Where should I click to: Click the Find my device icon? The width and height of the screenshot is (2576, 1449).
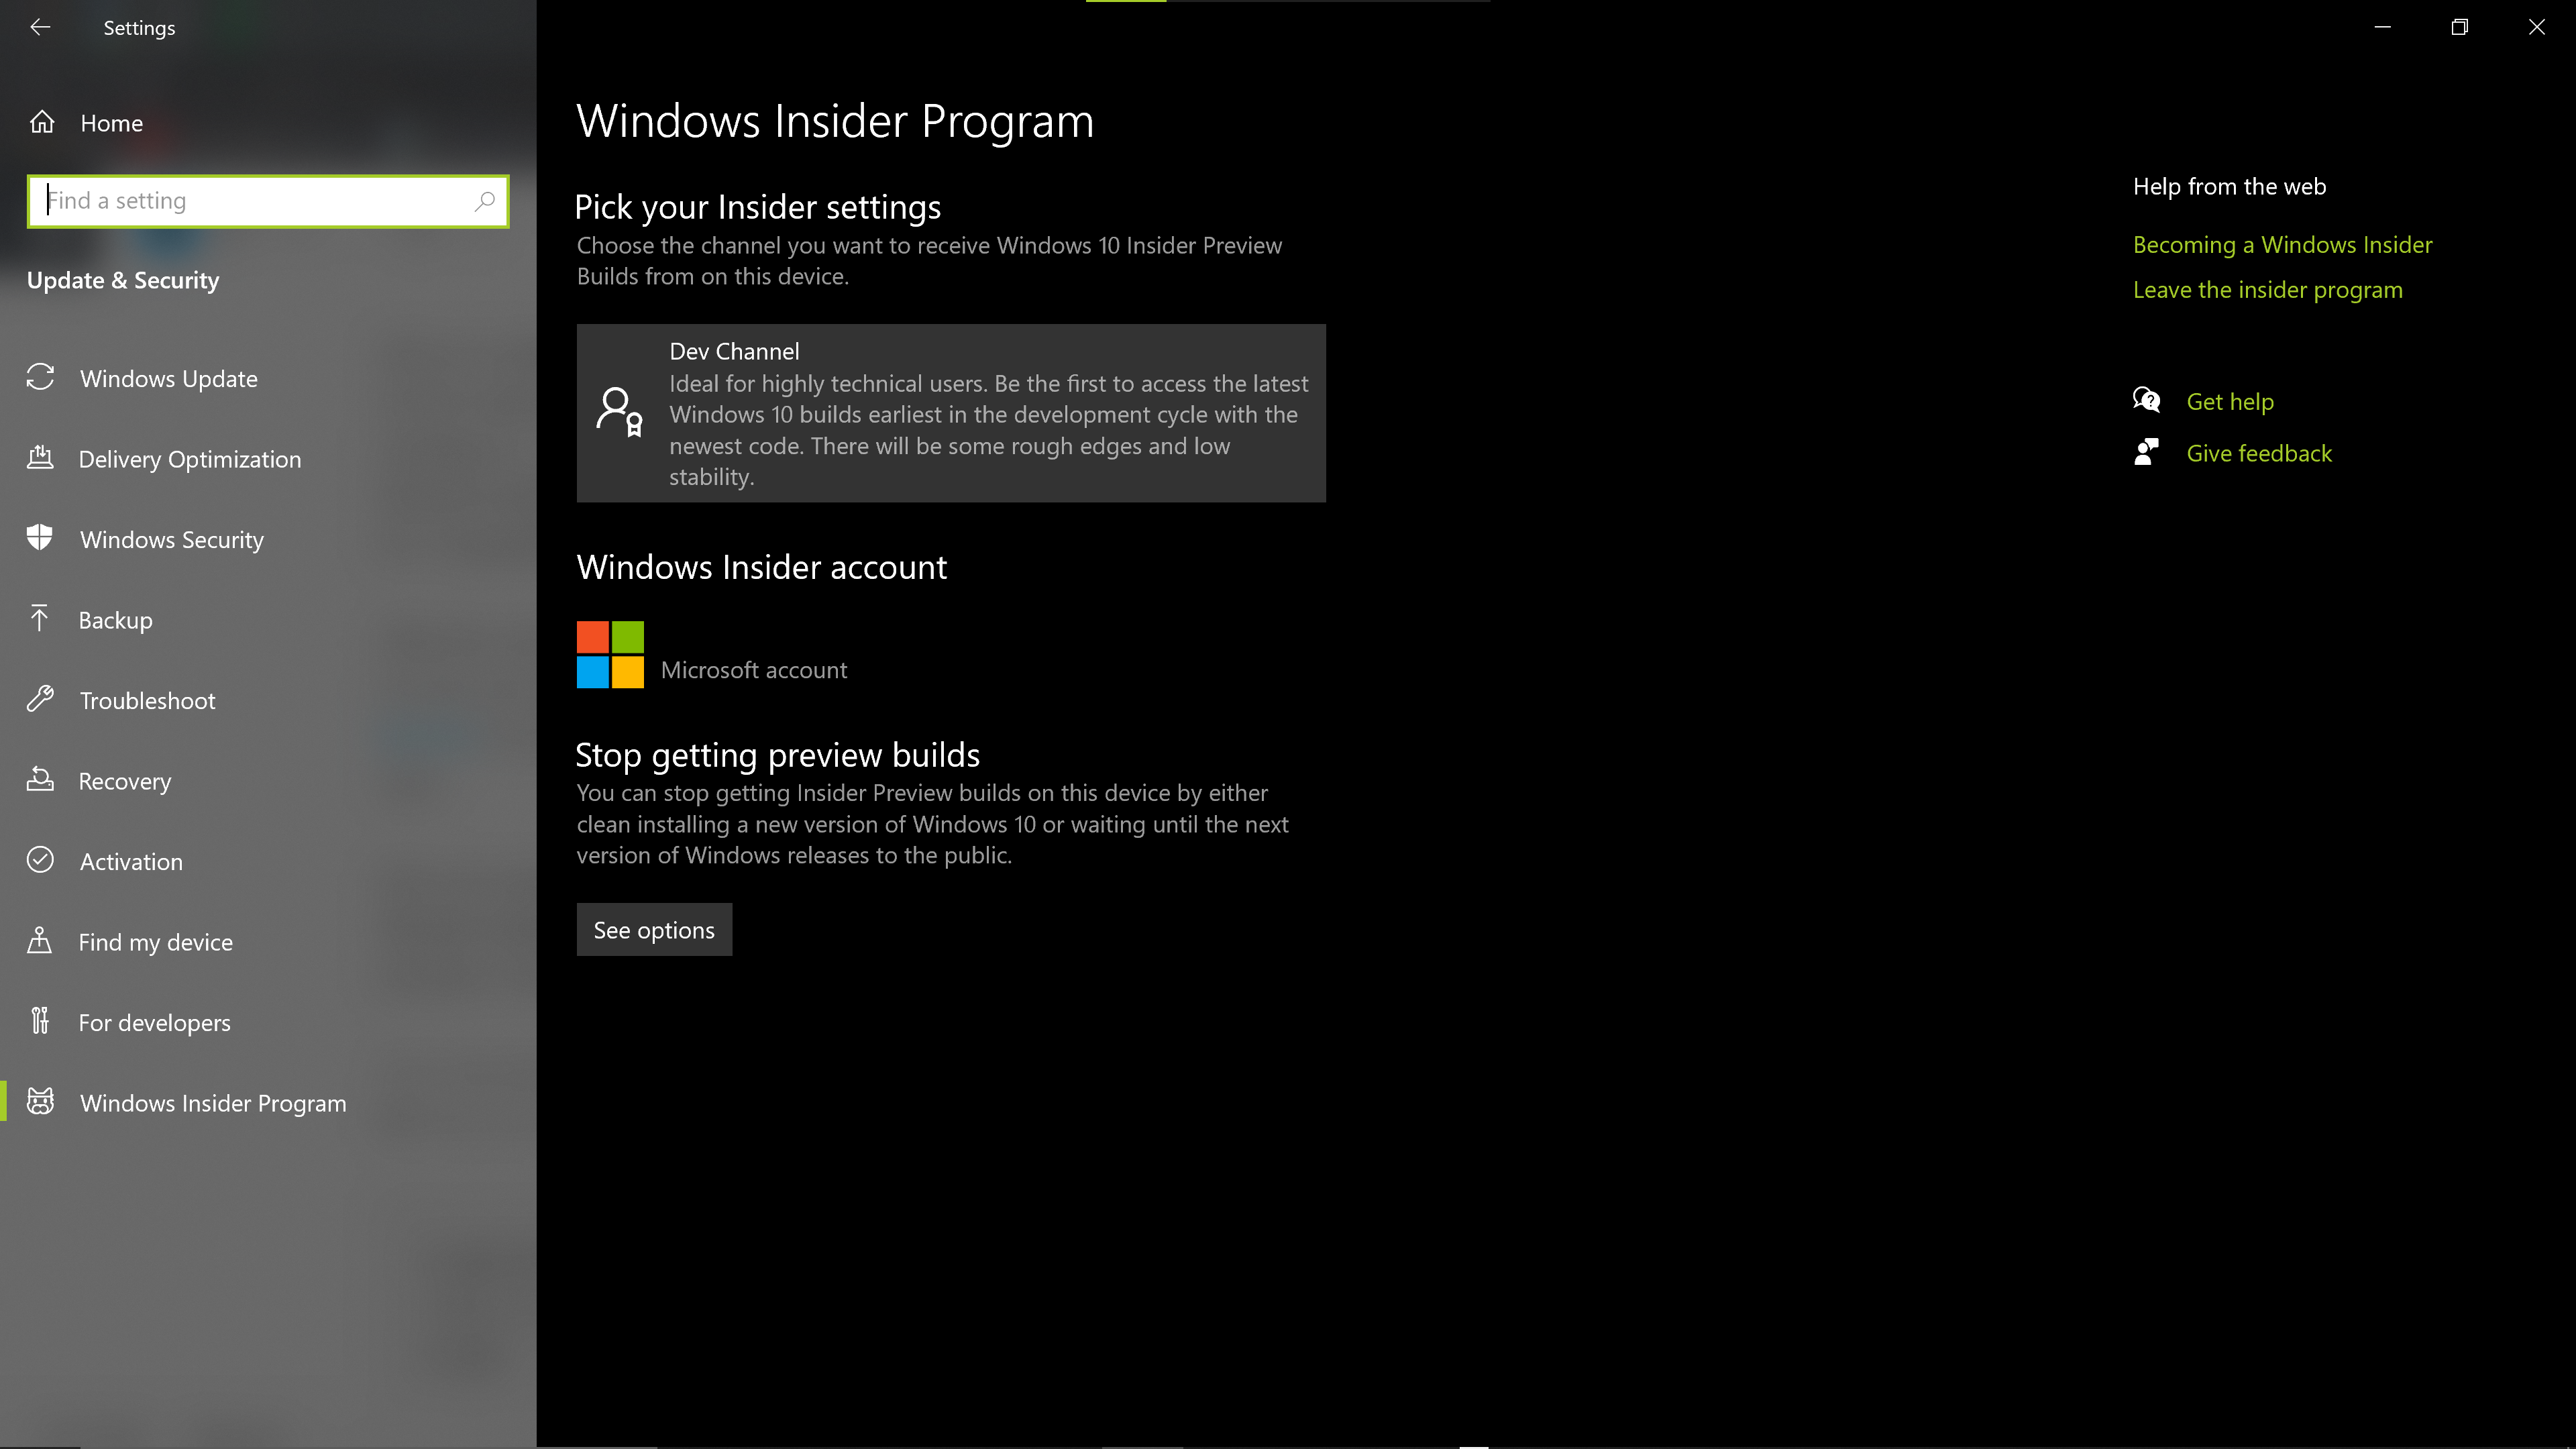coord(40,941)
